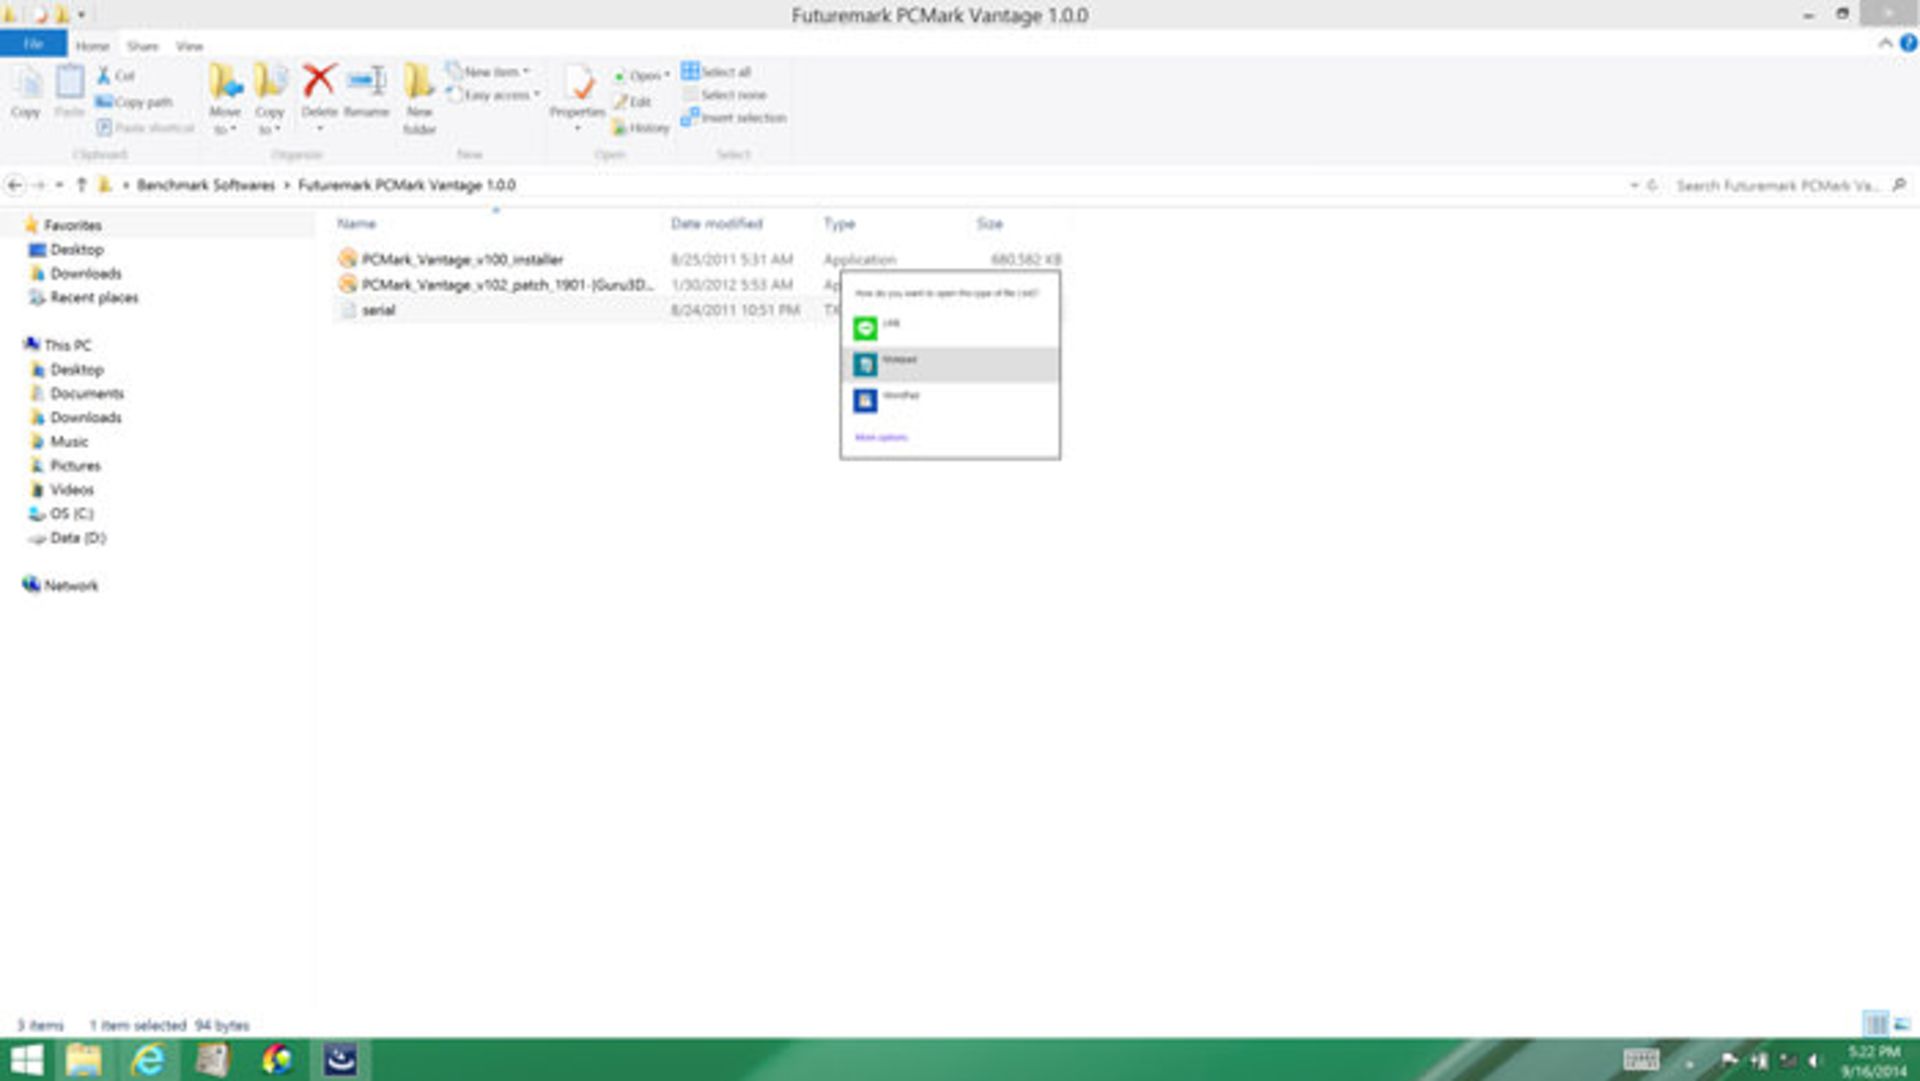Click the red Delete icon in ribbon
The height and width of the screenshot is (1081, 1920).
click(319, 81)
